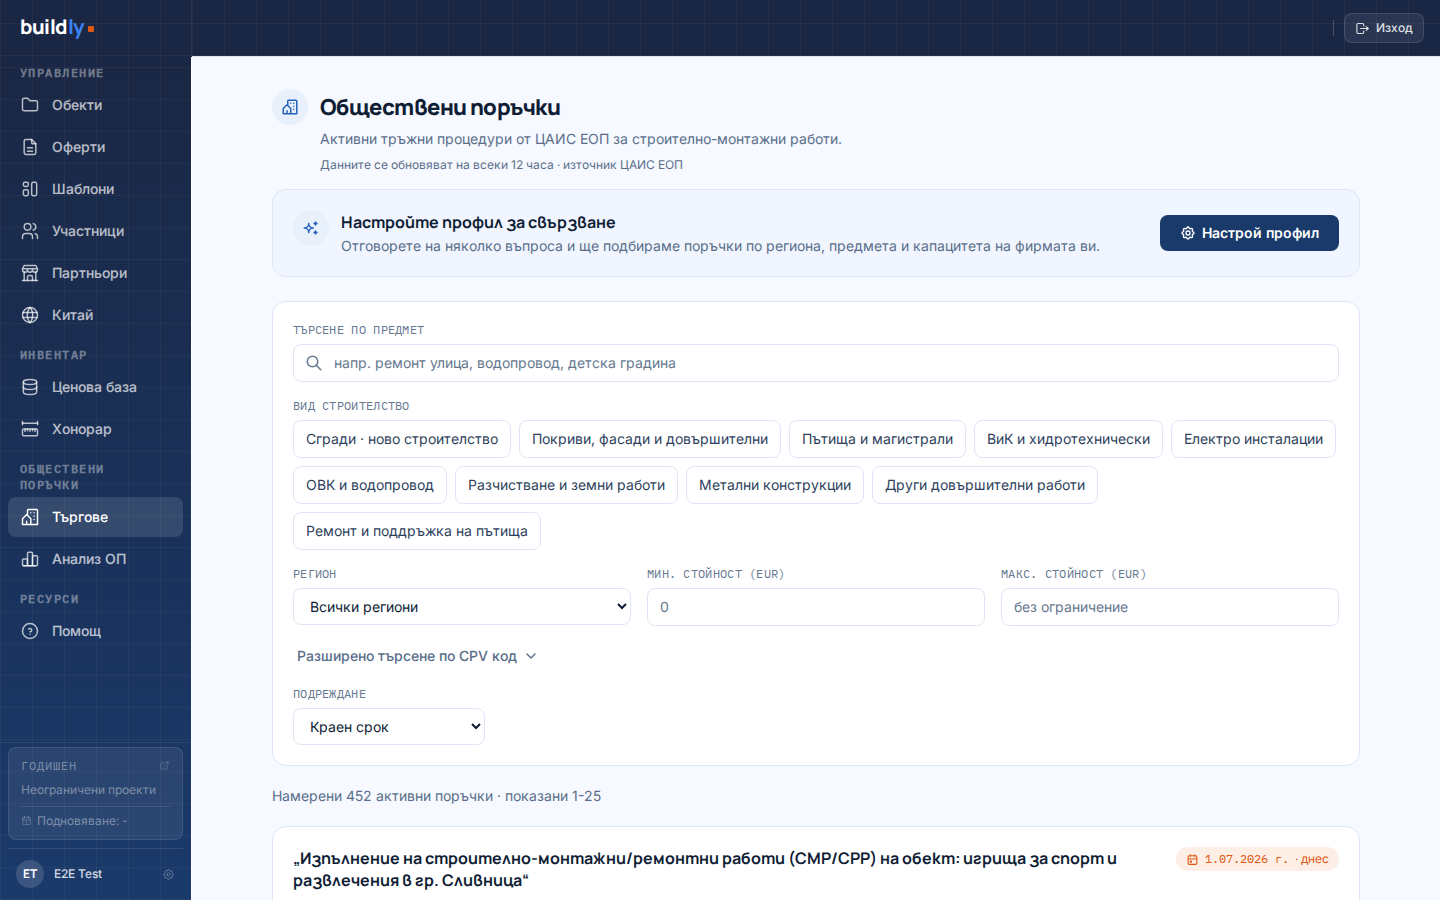The image size is (1440, 900).
Task: Click the източник ЦАИС ЕОП note
Action: (x=623, y=165)
